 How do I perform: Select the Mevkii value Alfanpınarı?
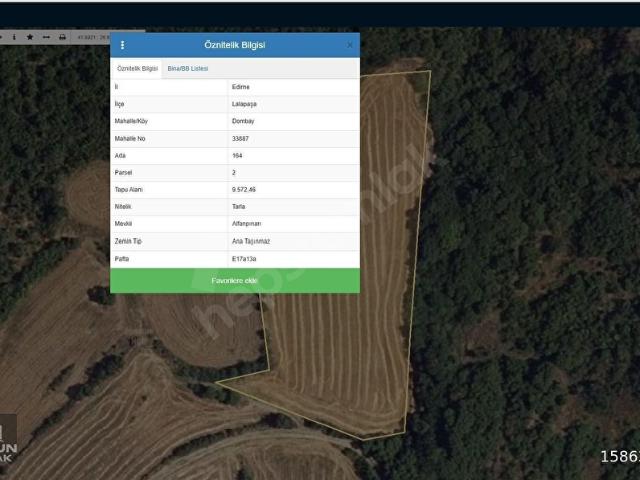click(246, 224)
